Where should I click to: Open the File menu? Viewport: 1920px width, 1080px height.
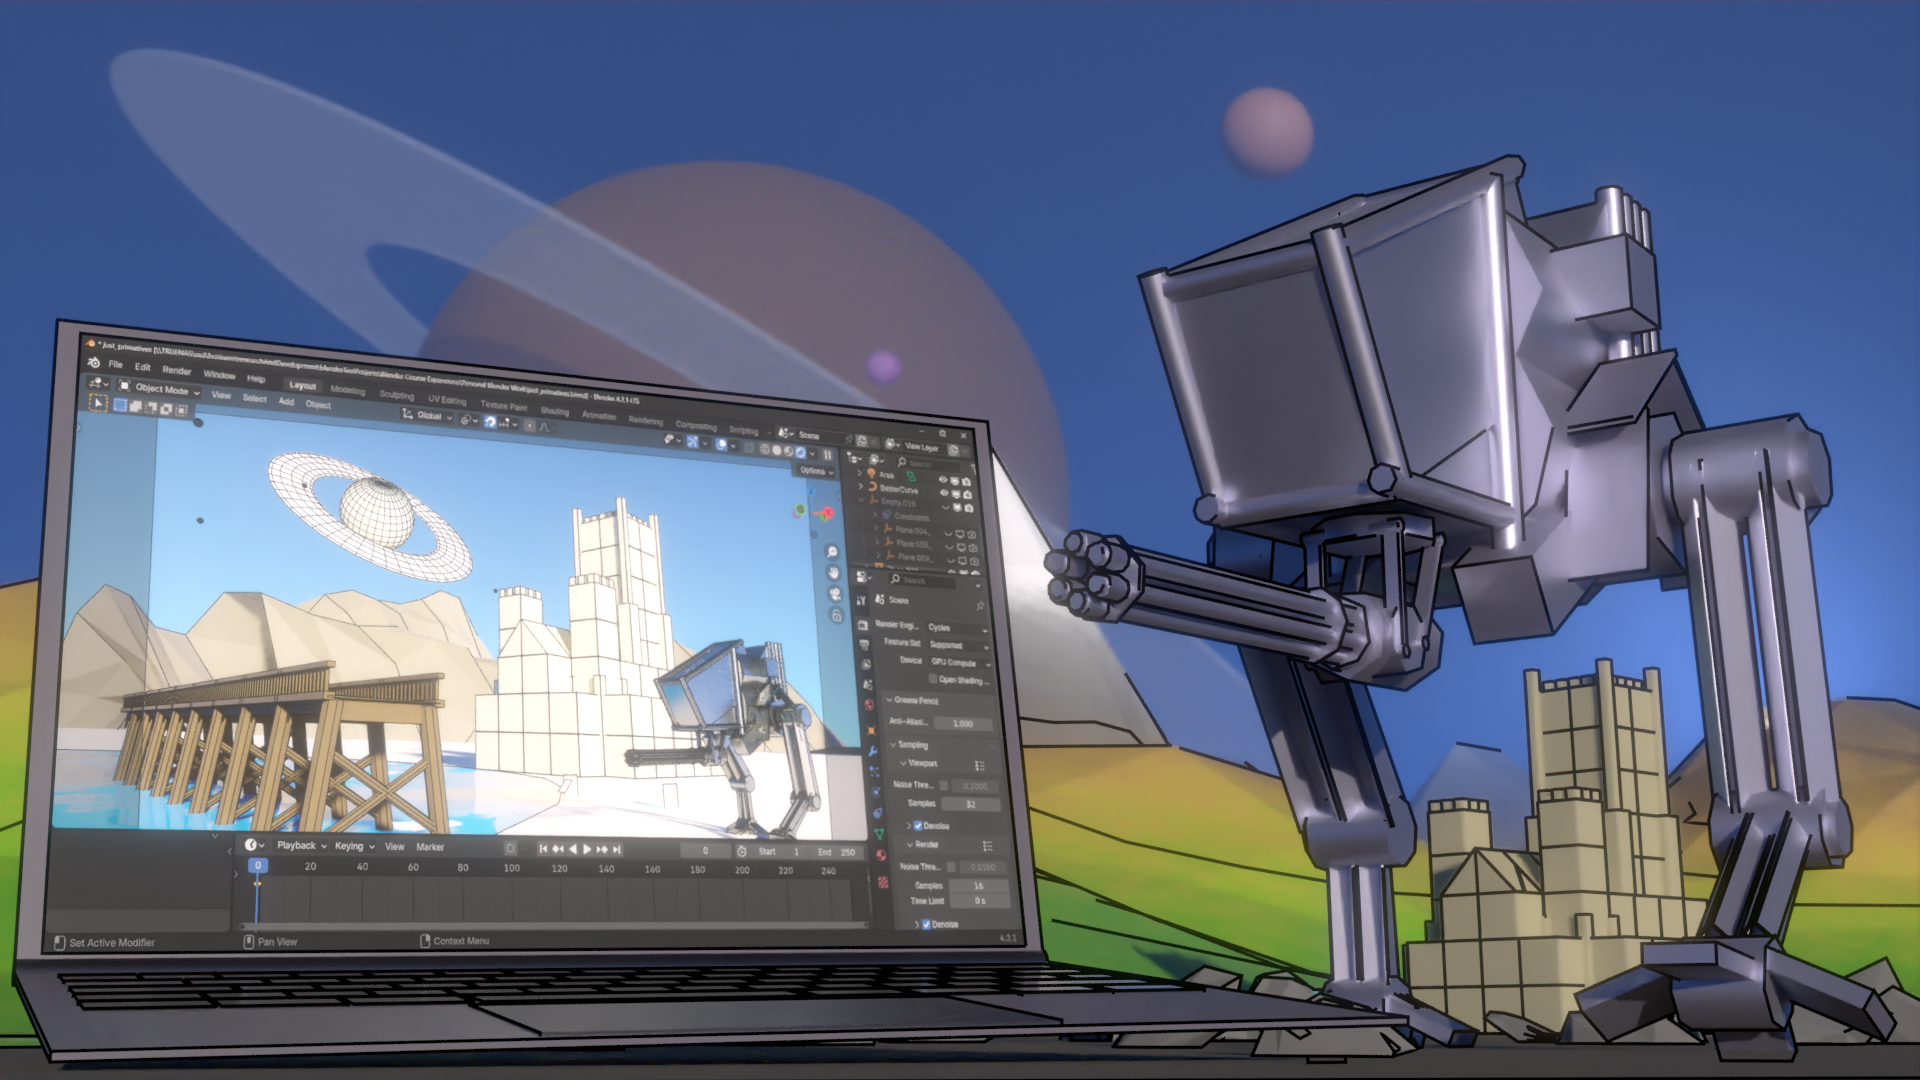(x=115, y=364)
